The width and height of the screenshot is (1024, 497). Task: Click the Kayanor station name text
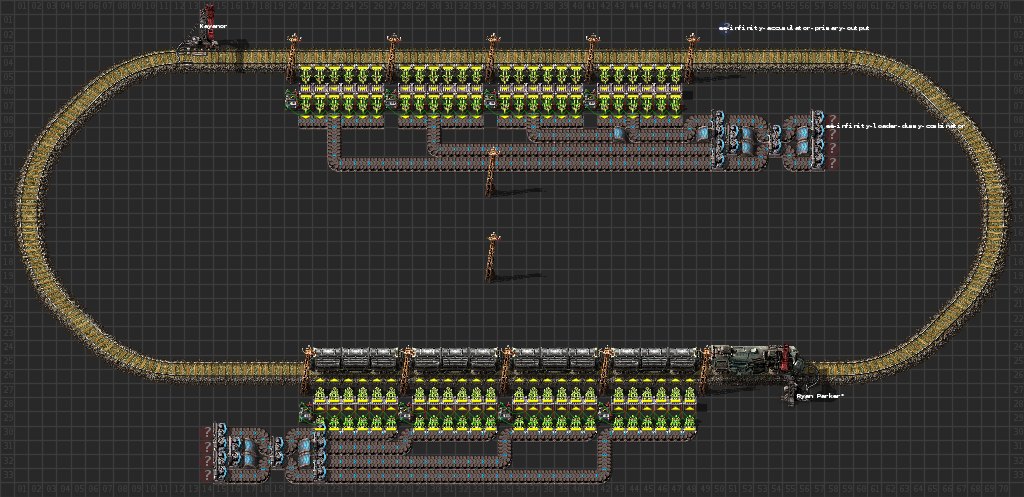click(x=213, y=26)
